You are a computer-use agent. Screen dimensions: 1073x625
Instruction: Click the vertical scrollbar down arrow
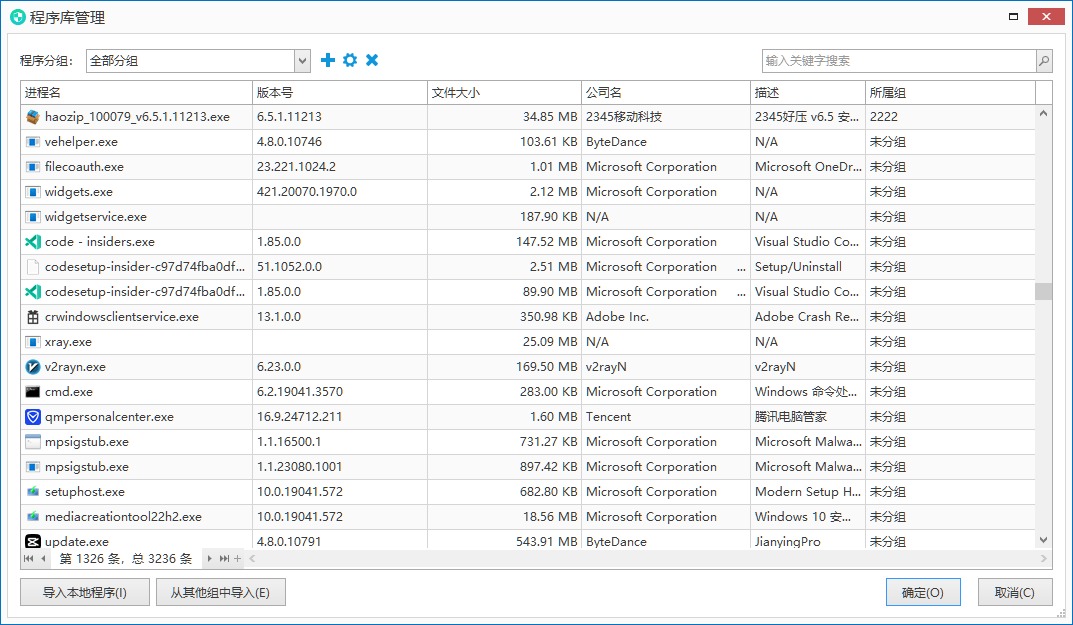click(1043, 540)
